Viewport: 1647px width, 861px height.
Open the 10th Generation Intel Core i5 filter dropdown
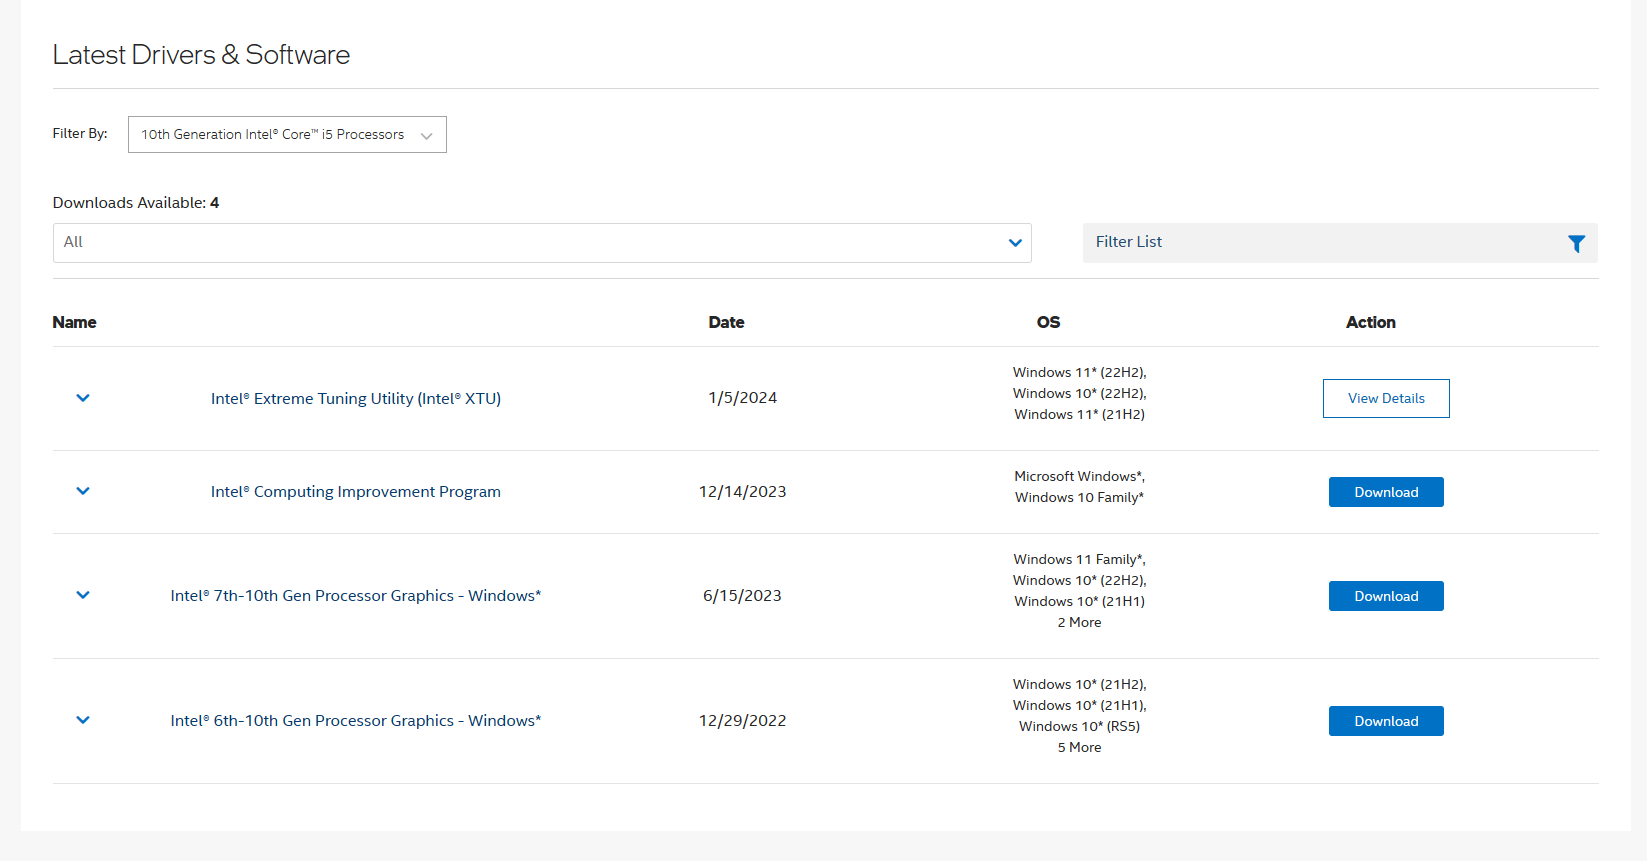[287, 135]
